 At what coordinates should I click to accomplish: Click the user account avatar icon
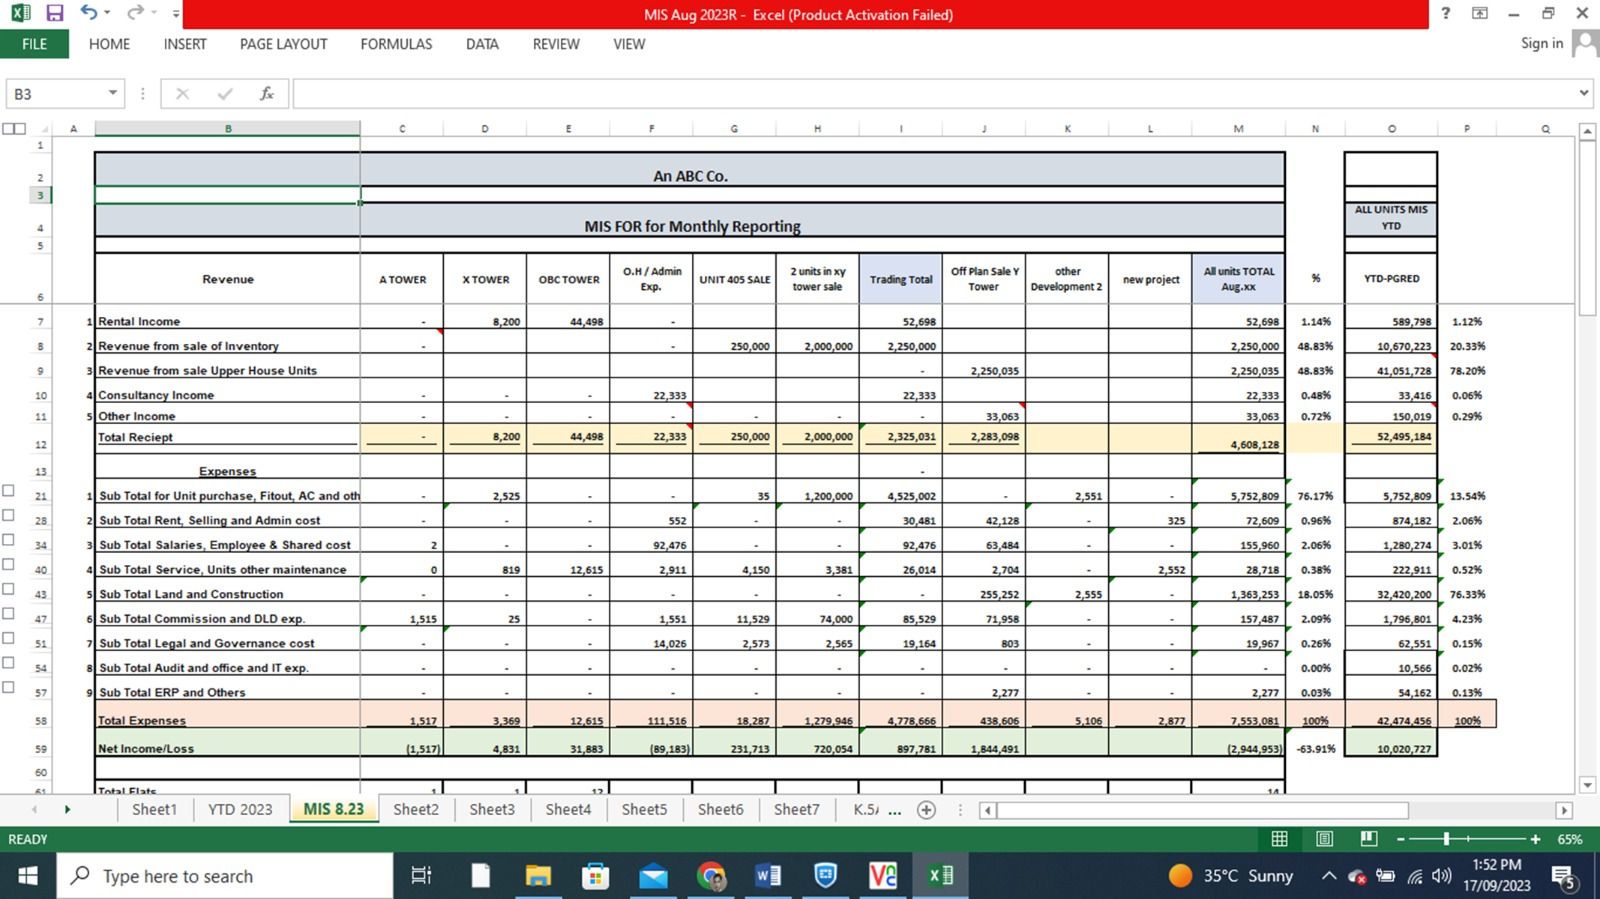pos(1586,43)
